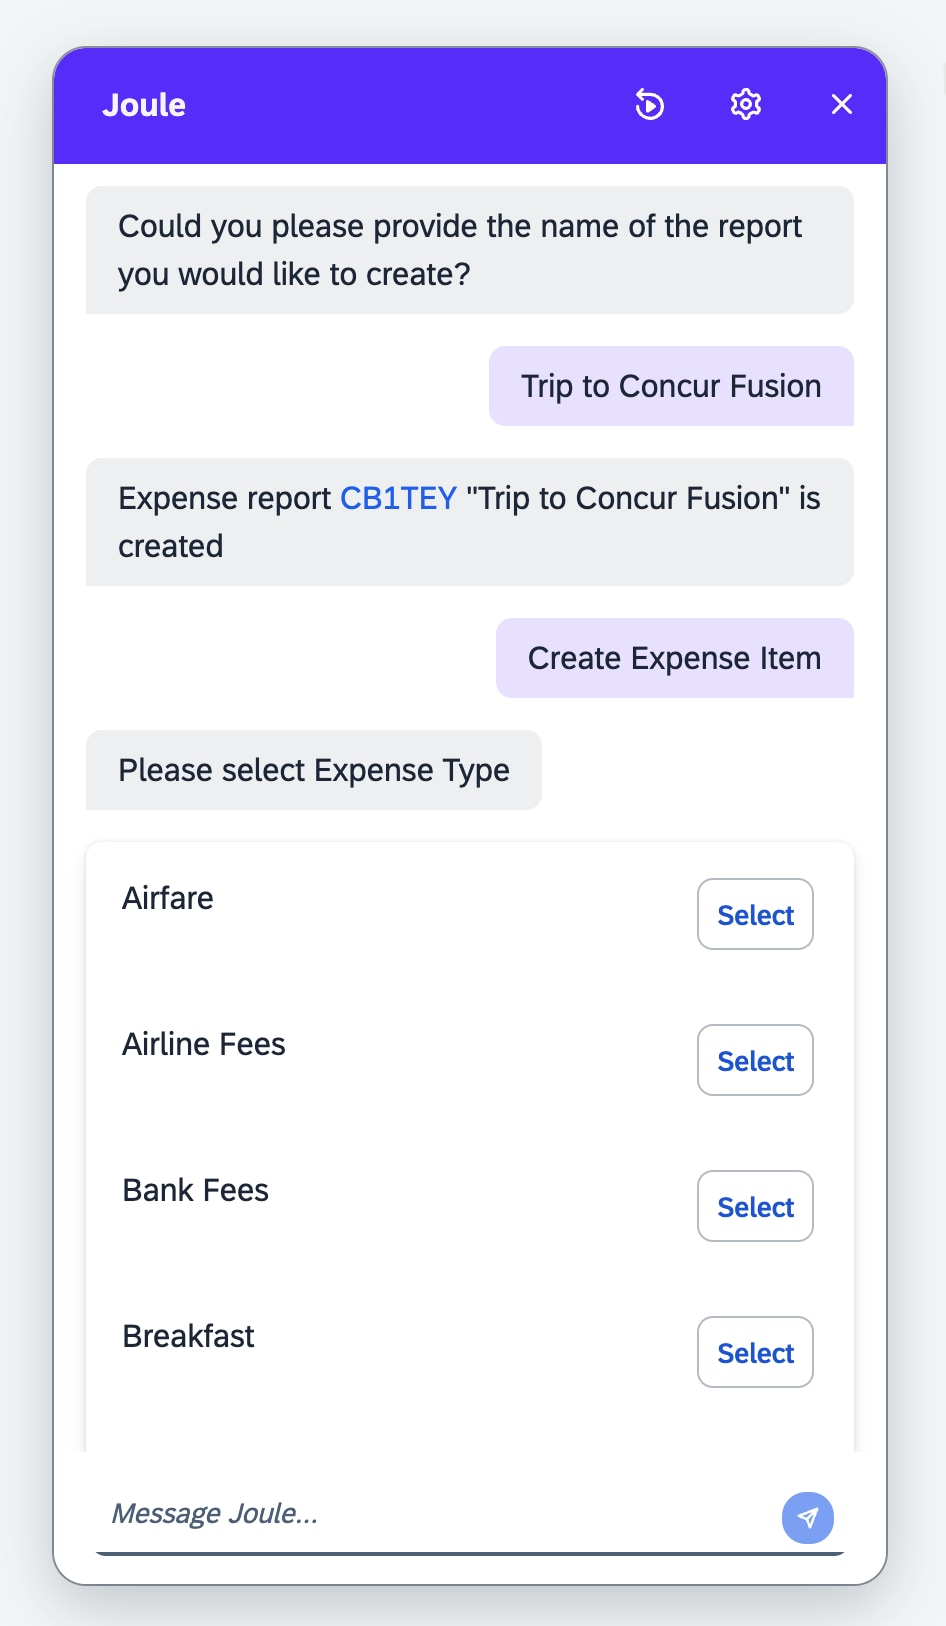Click the Breakfast list item label
The width and height of the screenshot is (946, 1626).
189,1336
